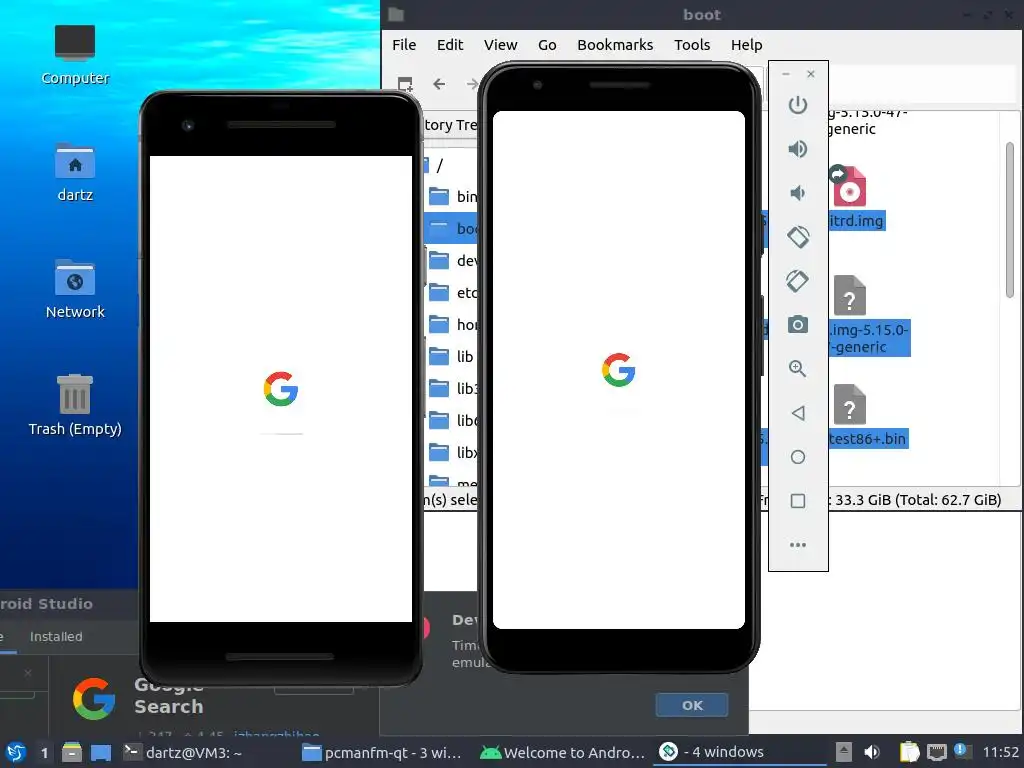1024x768 pixels.
Task: Click the taskbar clock showing 11:52
Action: click(1000, 752)
